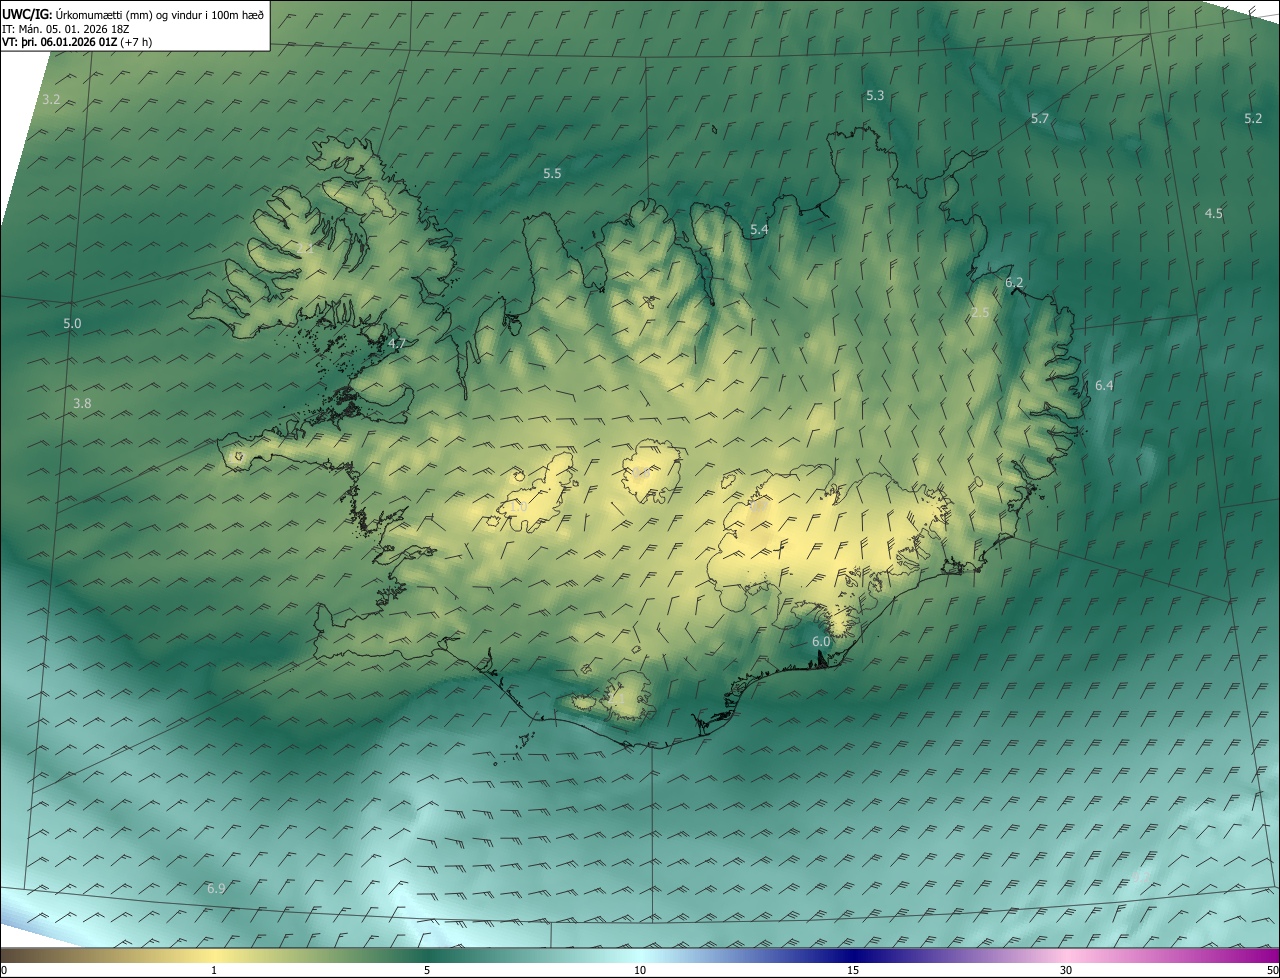Click the 5.0 value label west of the Westfjords
This screenshot has width=1280, height=978.
pyautogui.click(x=72, y=324)
